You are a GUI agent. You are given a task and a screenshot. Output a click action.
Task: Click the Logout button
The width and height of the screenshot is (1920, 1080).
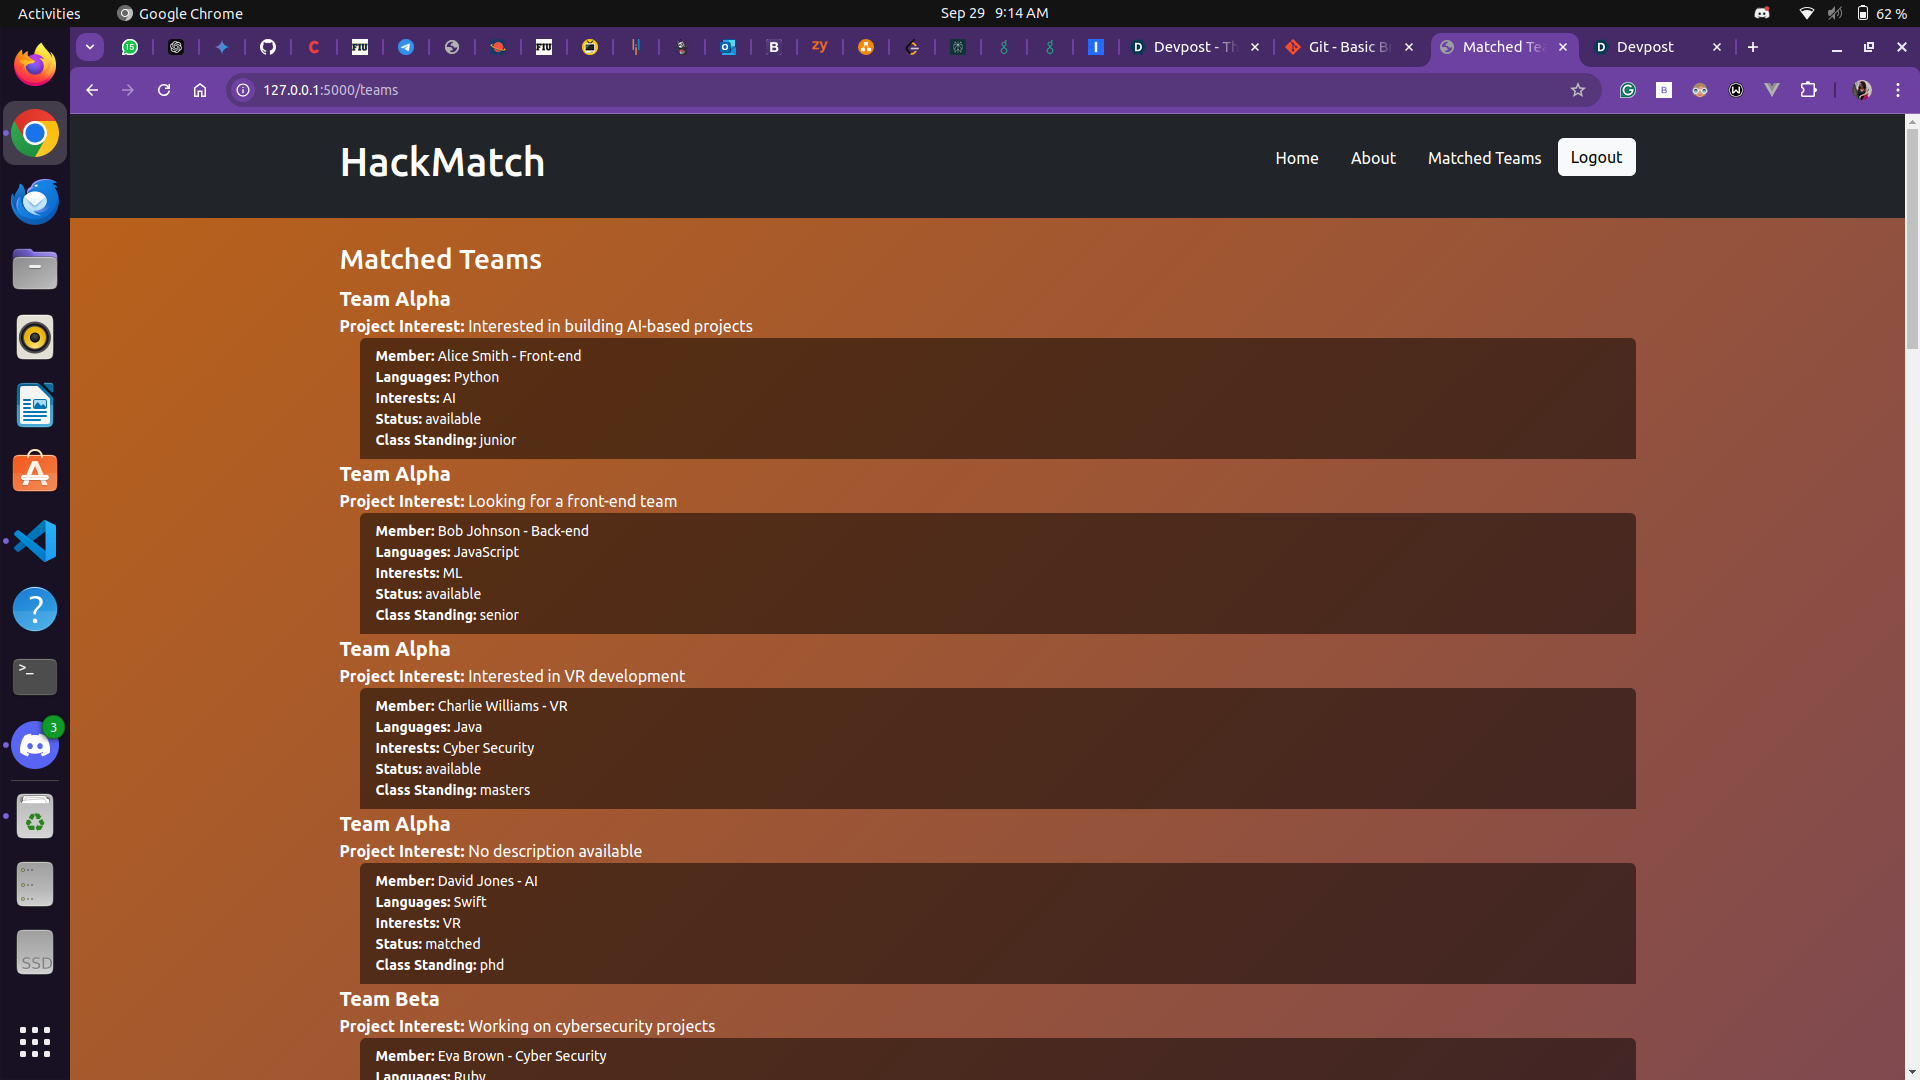pos(1596,157)
